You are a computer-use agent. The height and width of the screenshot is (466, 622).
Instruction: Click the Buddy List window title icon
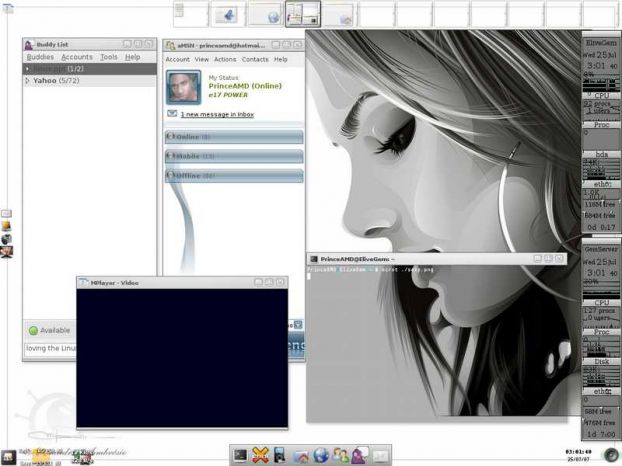pyautogui.click(x=29, y=45)
